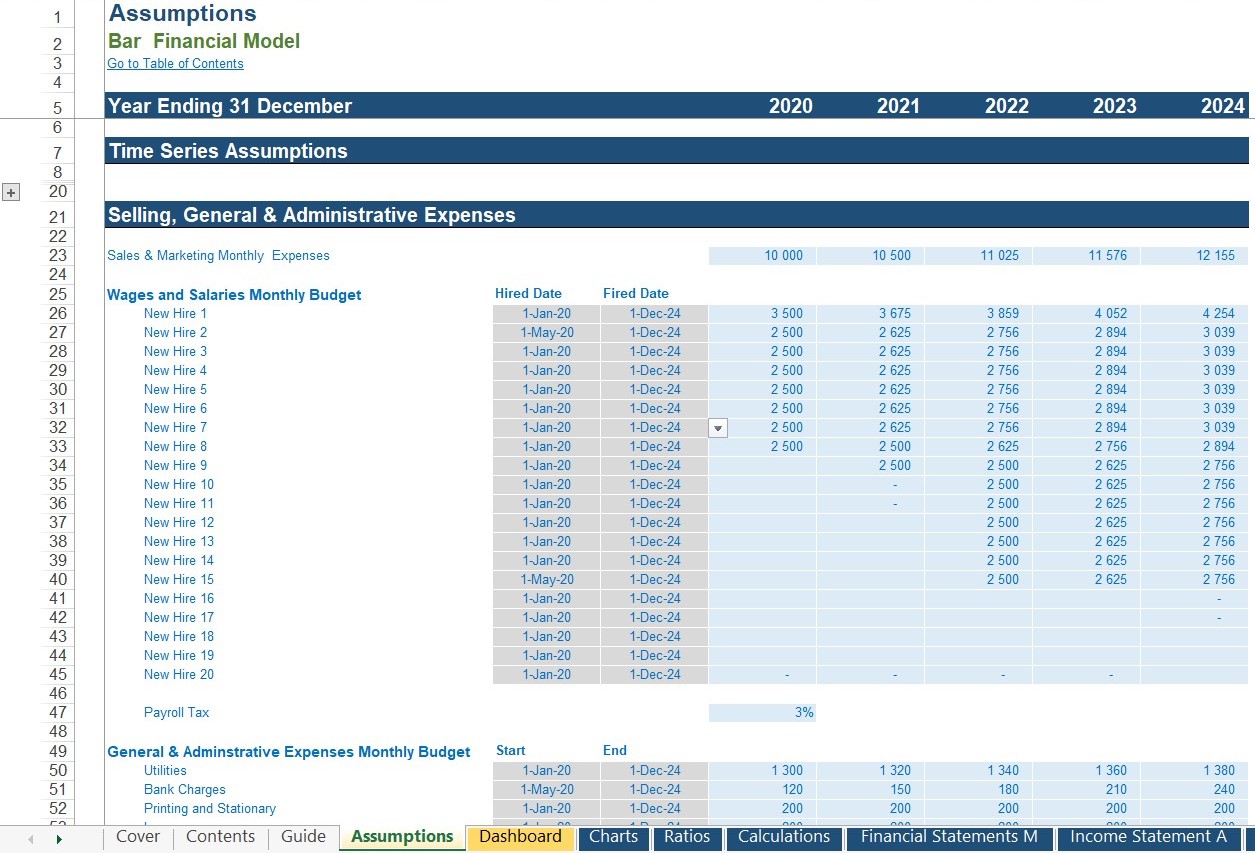Follow the Go to Table of Contents link
Screen dimensions: 1255x853
175,63
